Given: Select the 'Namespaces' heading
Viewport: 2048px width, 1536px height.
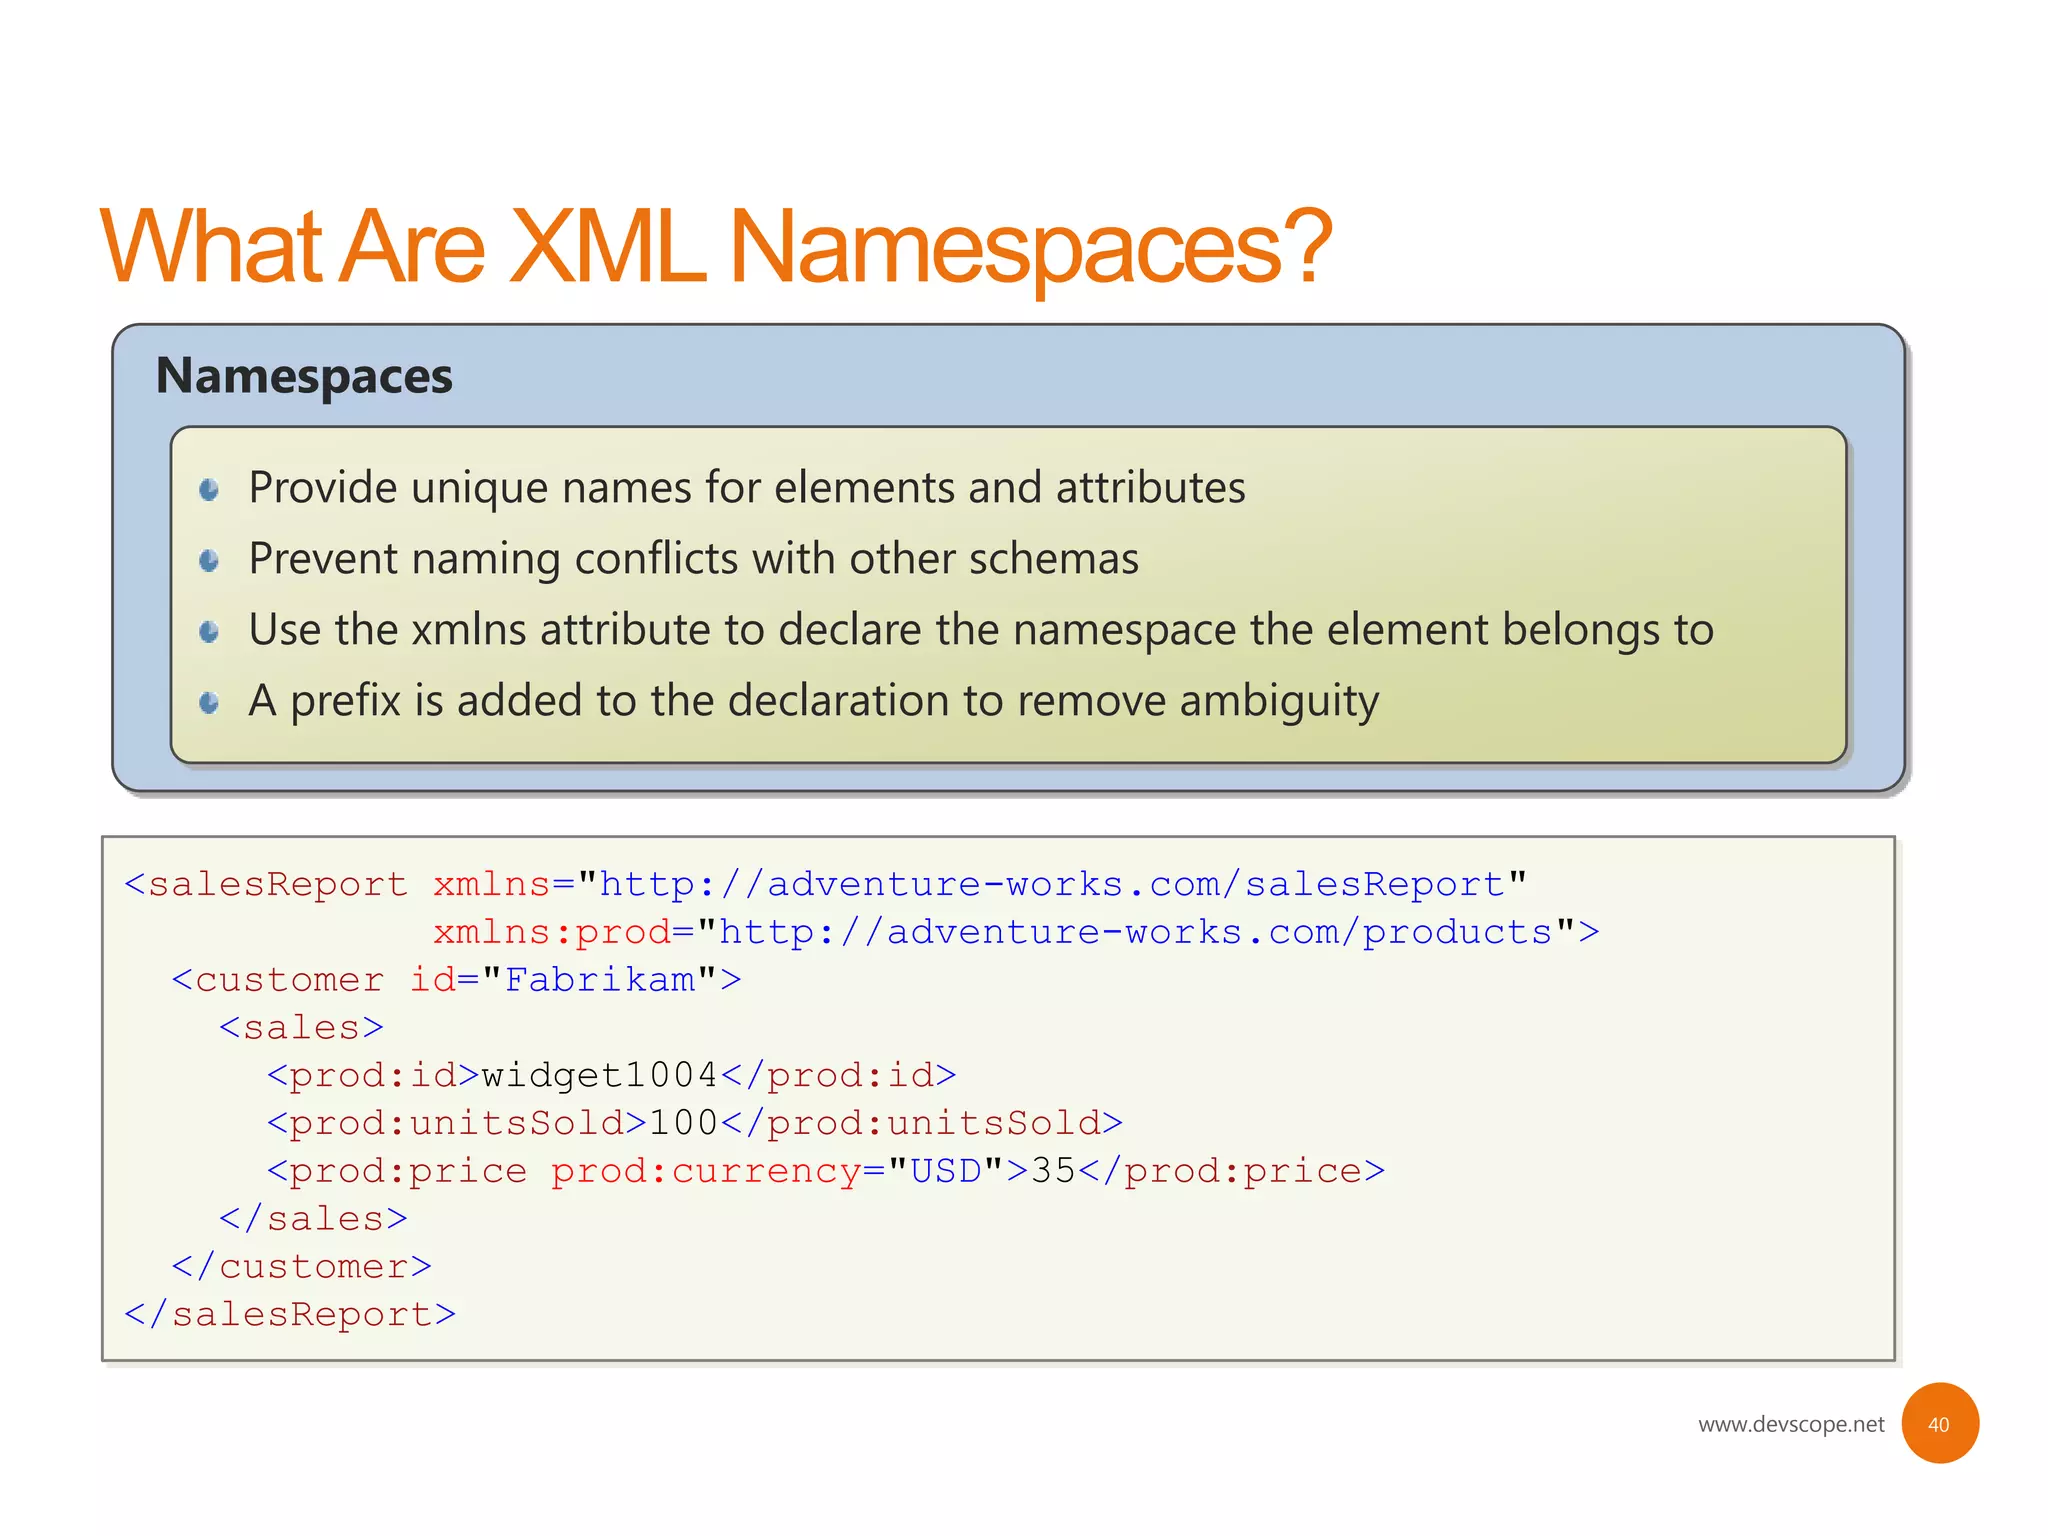Looking at the screenshot, I should coord(304,376).
